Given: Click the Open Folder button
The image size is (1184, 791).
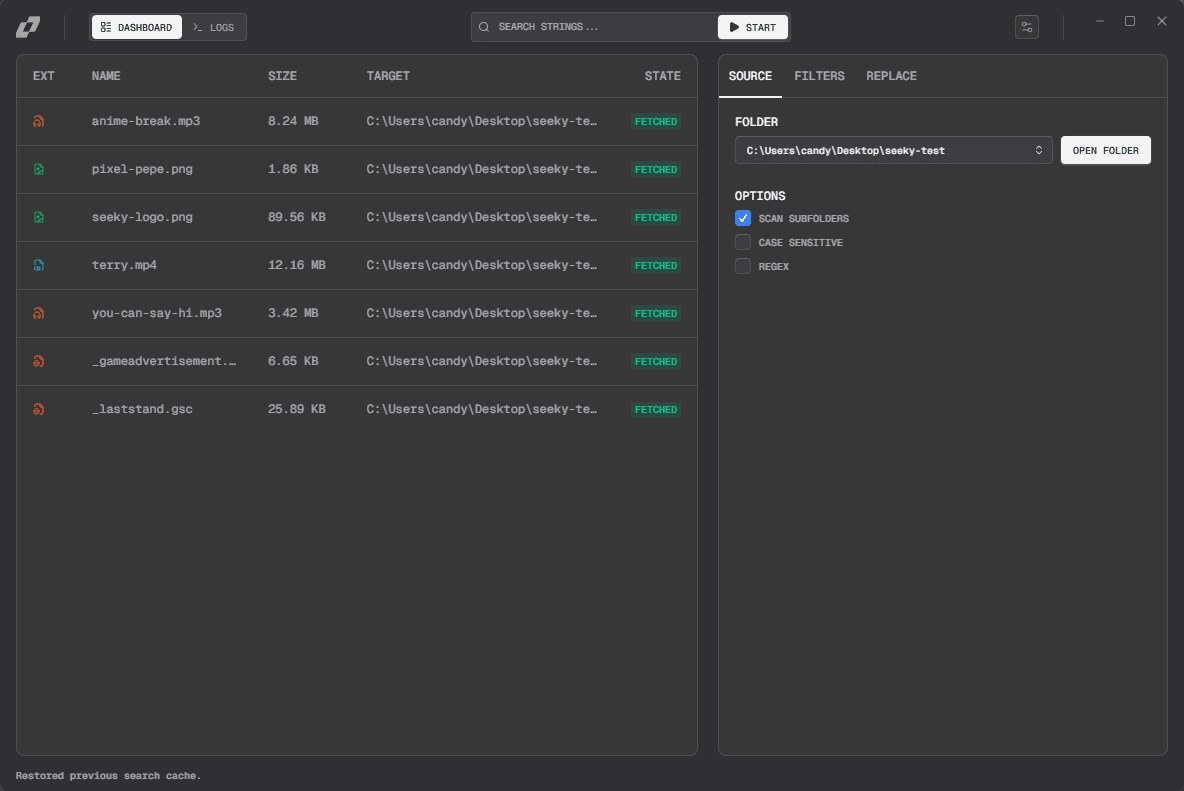Looking at the screenshot, I should coord(1105,150).
